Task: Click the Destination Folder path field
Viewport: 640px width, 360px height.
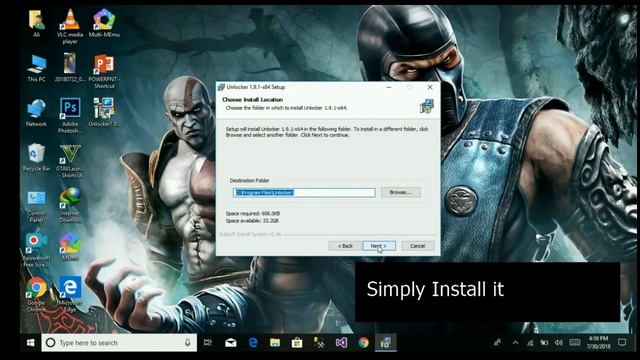Action: coord(304,192)
